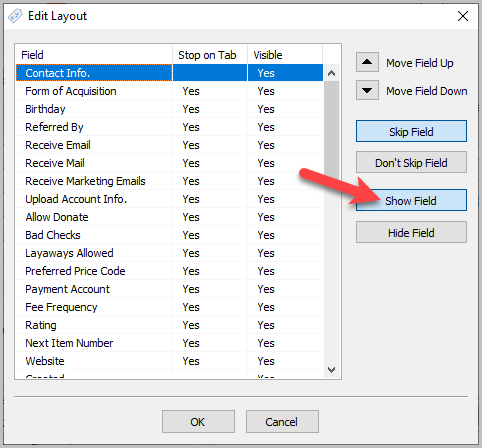482x448 pixels.
Task: Click the Move Field Down arrow button
Action: 367,90
